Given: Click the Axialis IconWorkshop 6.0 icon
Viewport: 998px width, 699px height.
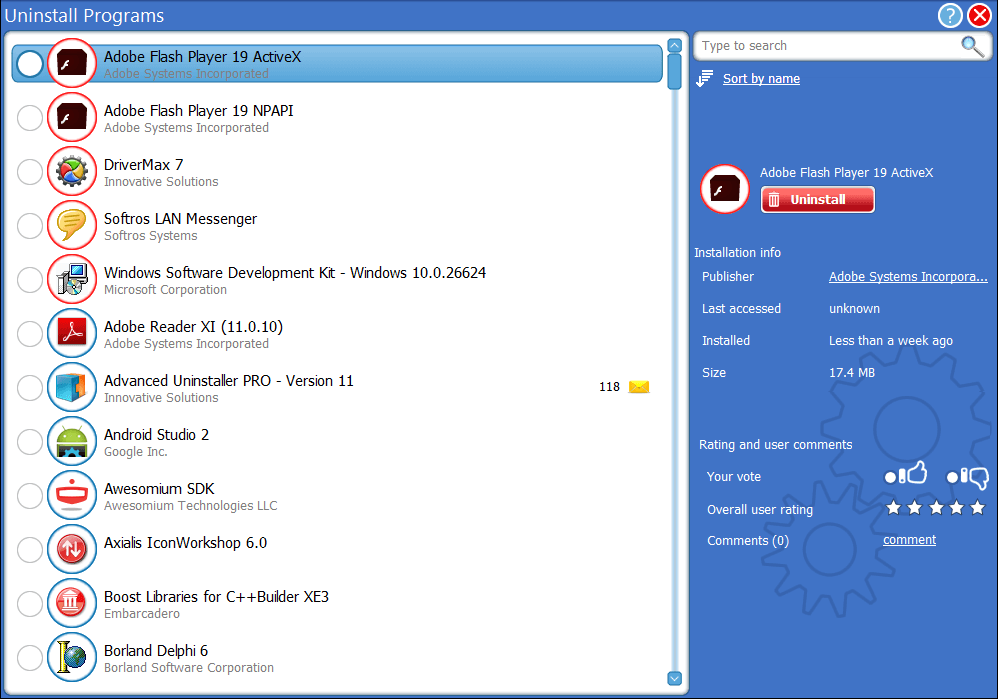Looking at the screenshot, I should (72, 549).
